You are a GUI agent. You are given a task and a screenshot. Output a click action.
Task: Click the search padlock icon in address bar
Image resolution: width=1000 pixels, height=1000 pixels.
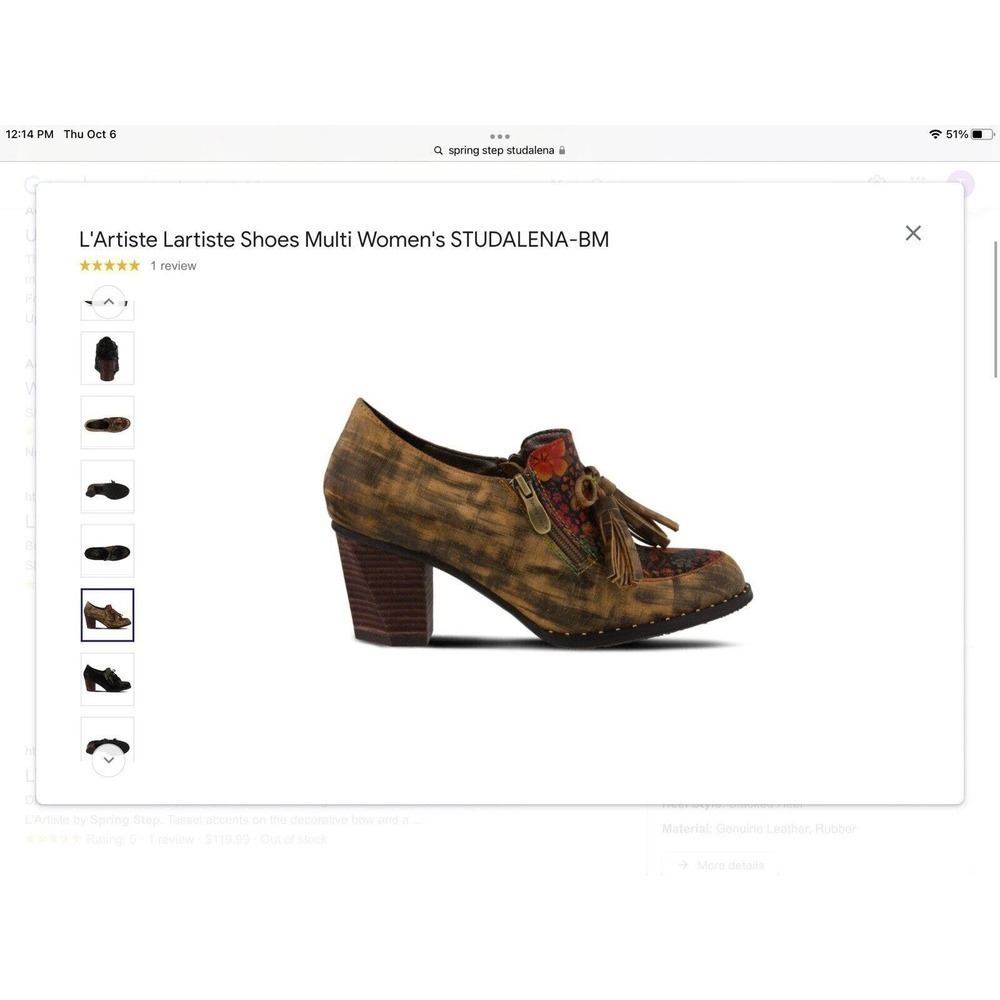560,149
